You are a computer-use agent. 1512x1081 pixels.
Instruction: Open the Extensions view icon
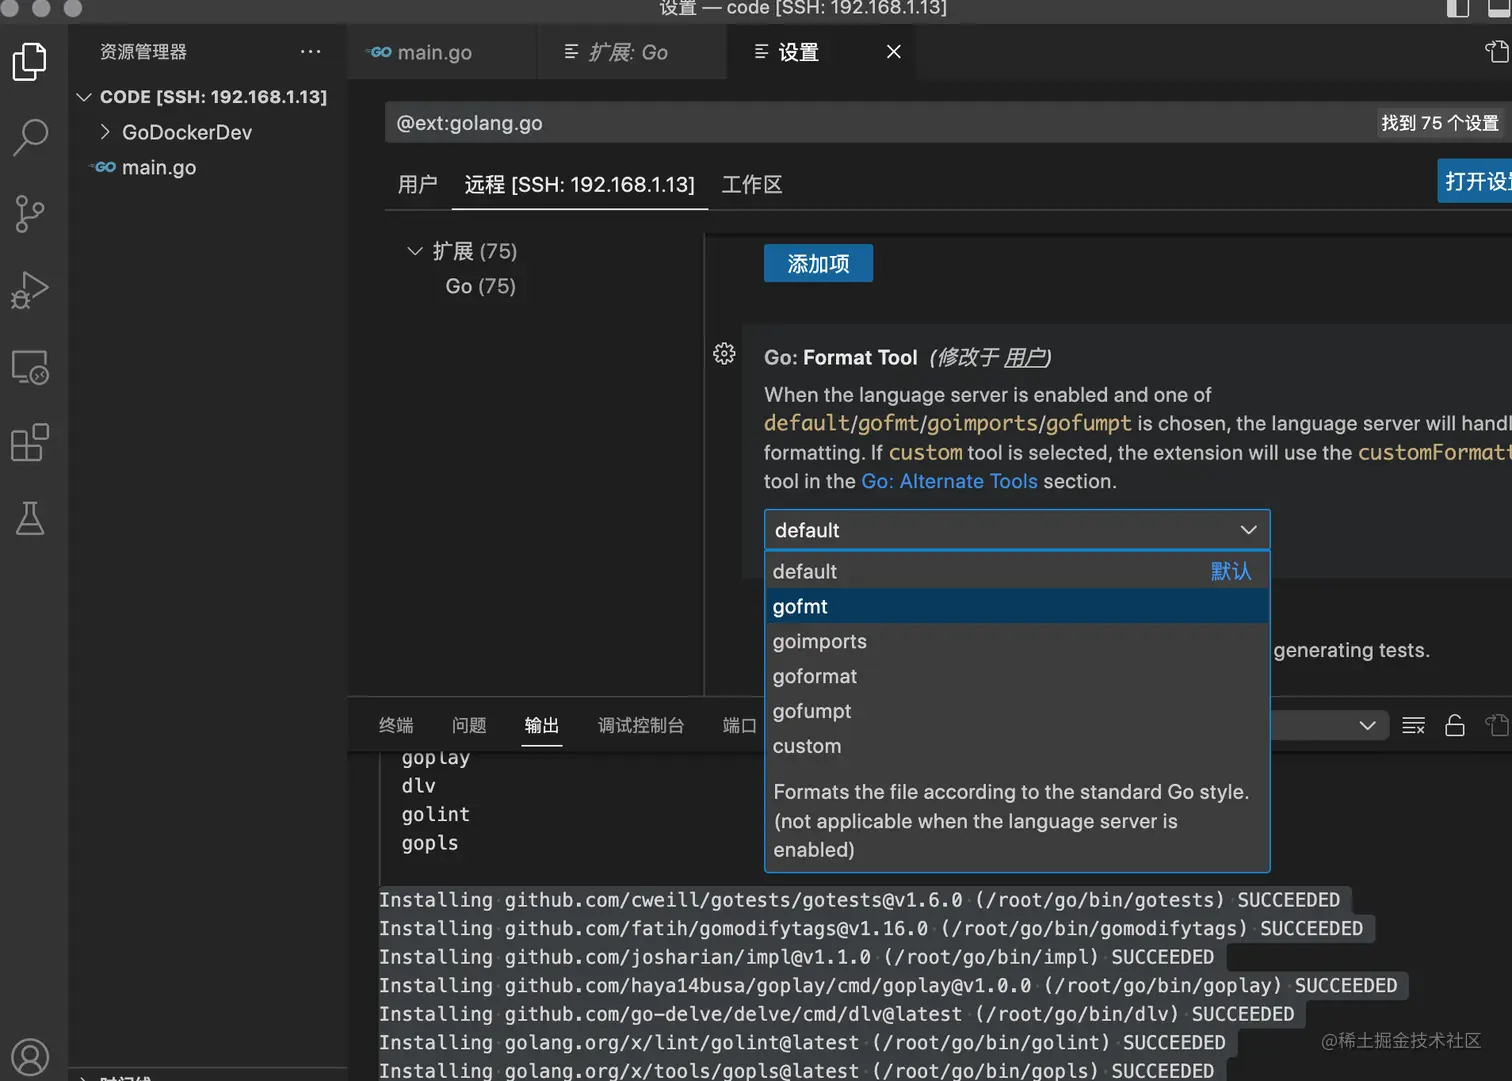(x=30, y=442)
